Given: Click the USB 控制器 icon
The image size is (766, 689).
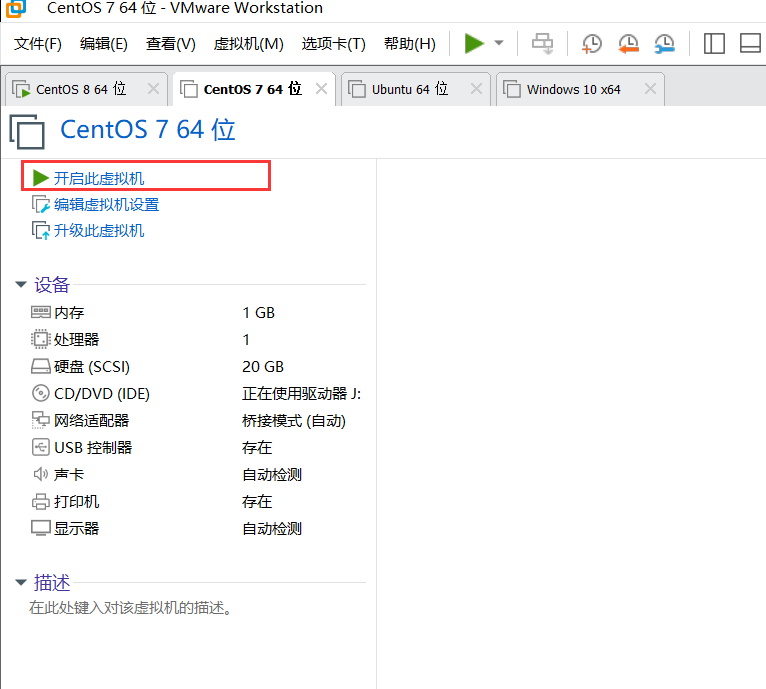Looking at the screenshot, I should [41, 447].
